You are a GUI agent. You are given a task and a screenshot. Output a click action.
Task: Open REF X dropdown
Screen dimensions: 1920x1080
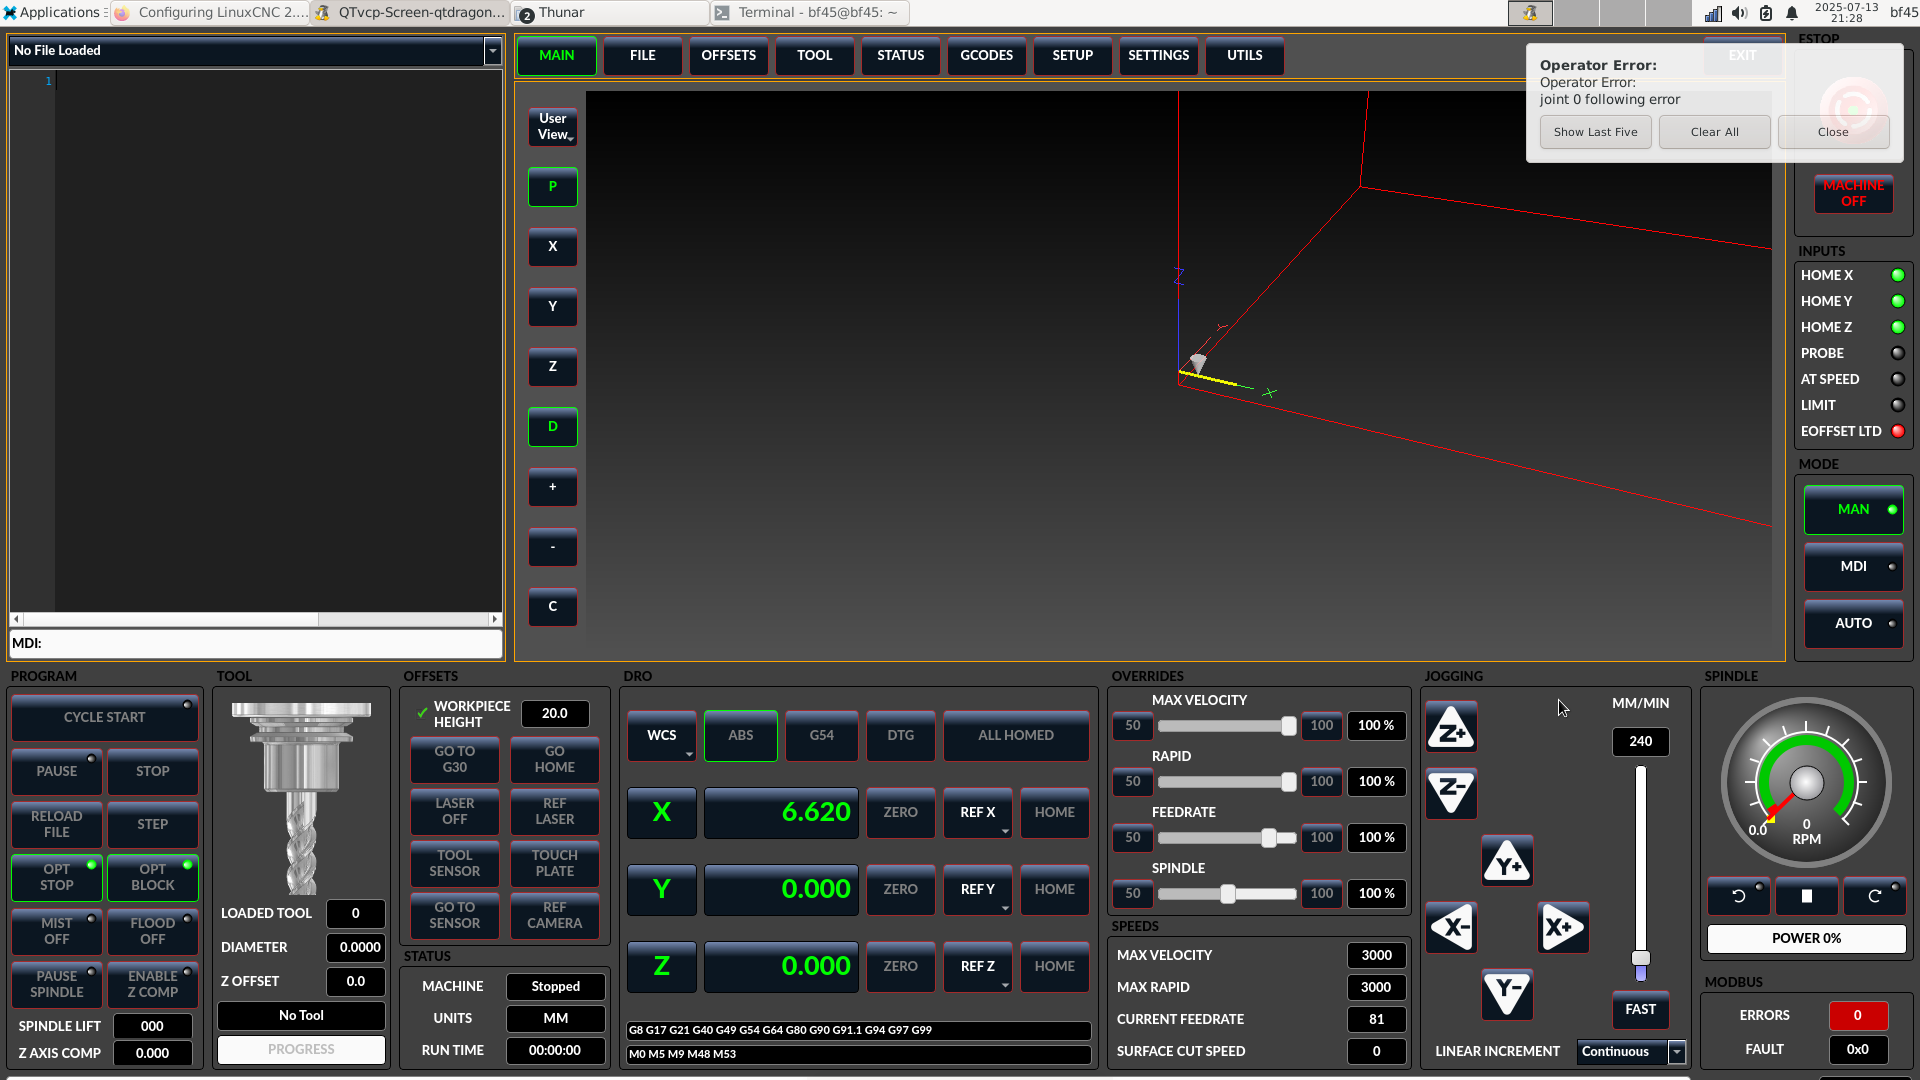[x=978, y=813]
